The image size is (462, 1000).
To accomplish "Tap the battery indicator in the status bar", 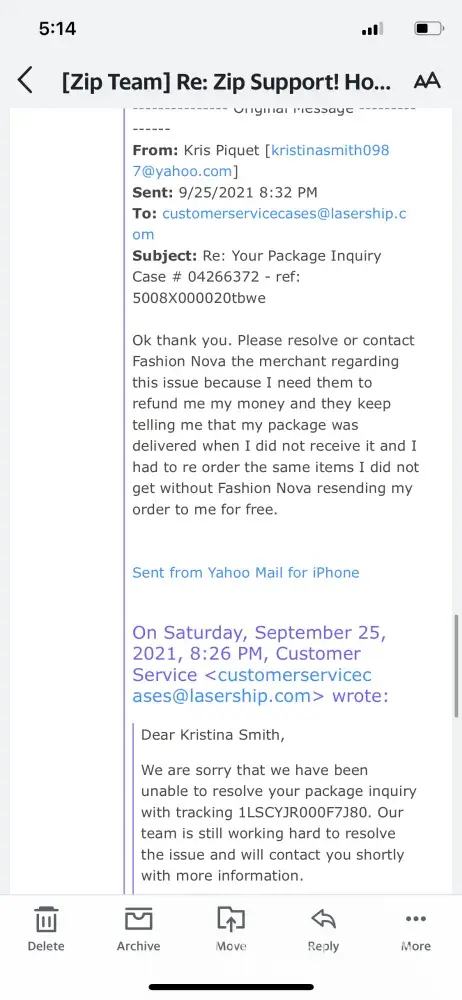I will pyautogui.click(x=429, y=29).
